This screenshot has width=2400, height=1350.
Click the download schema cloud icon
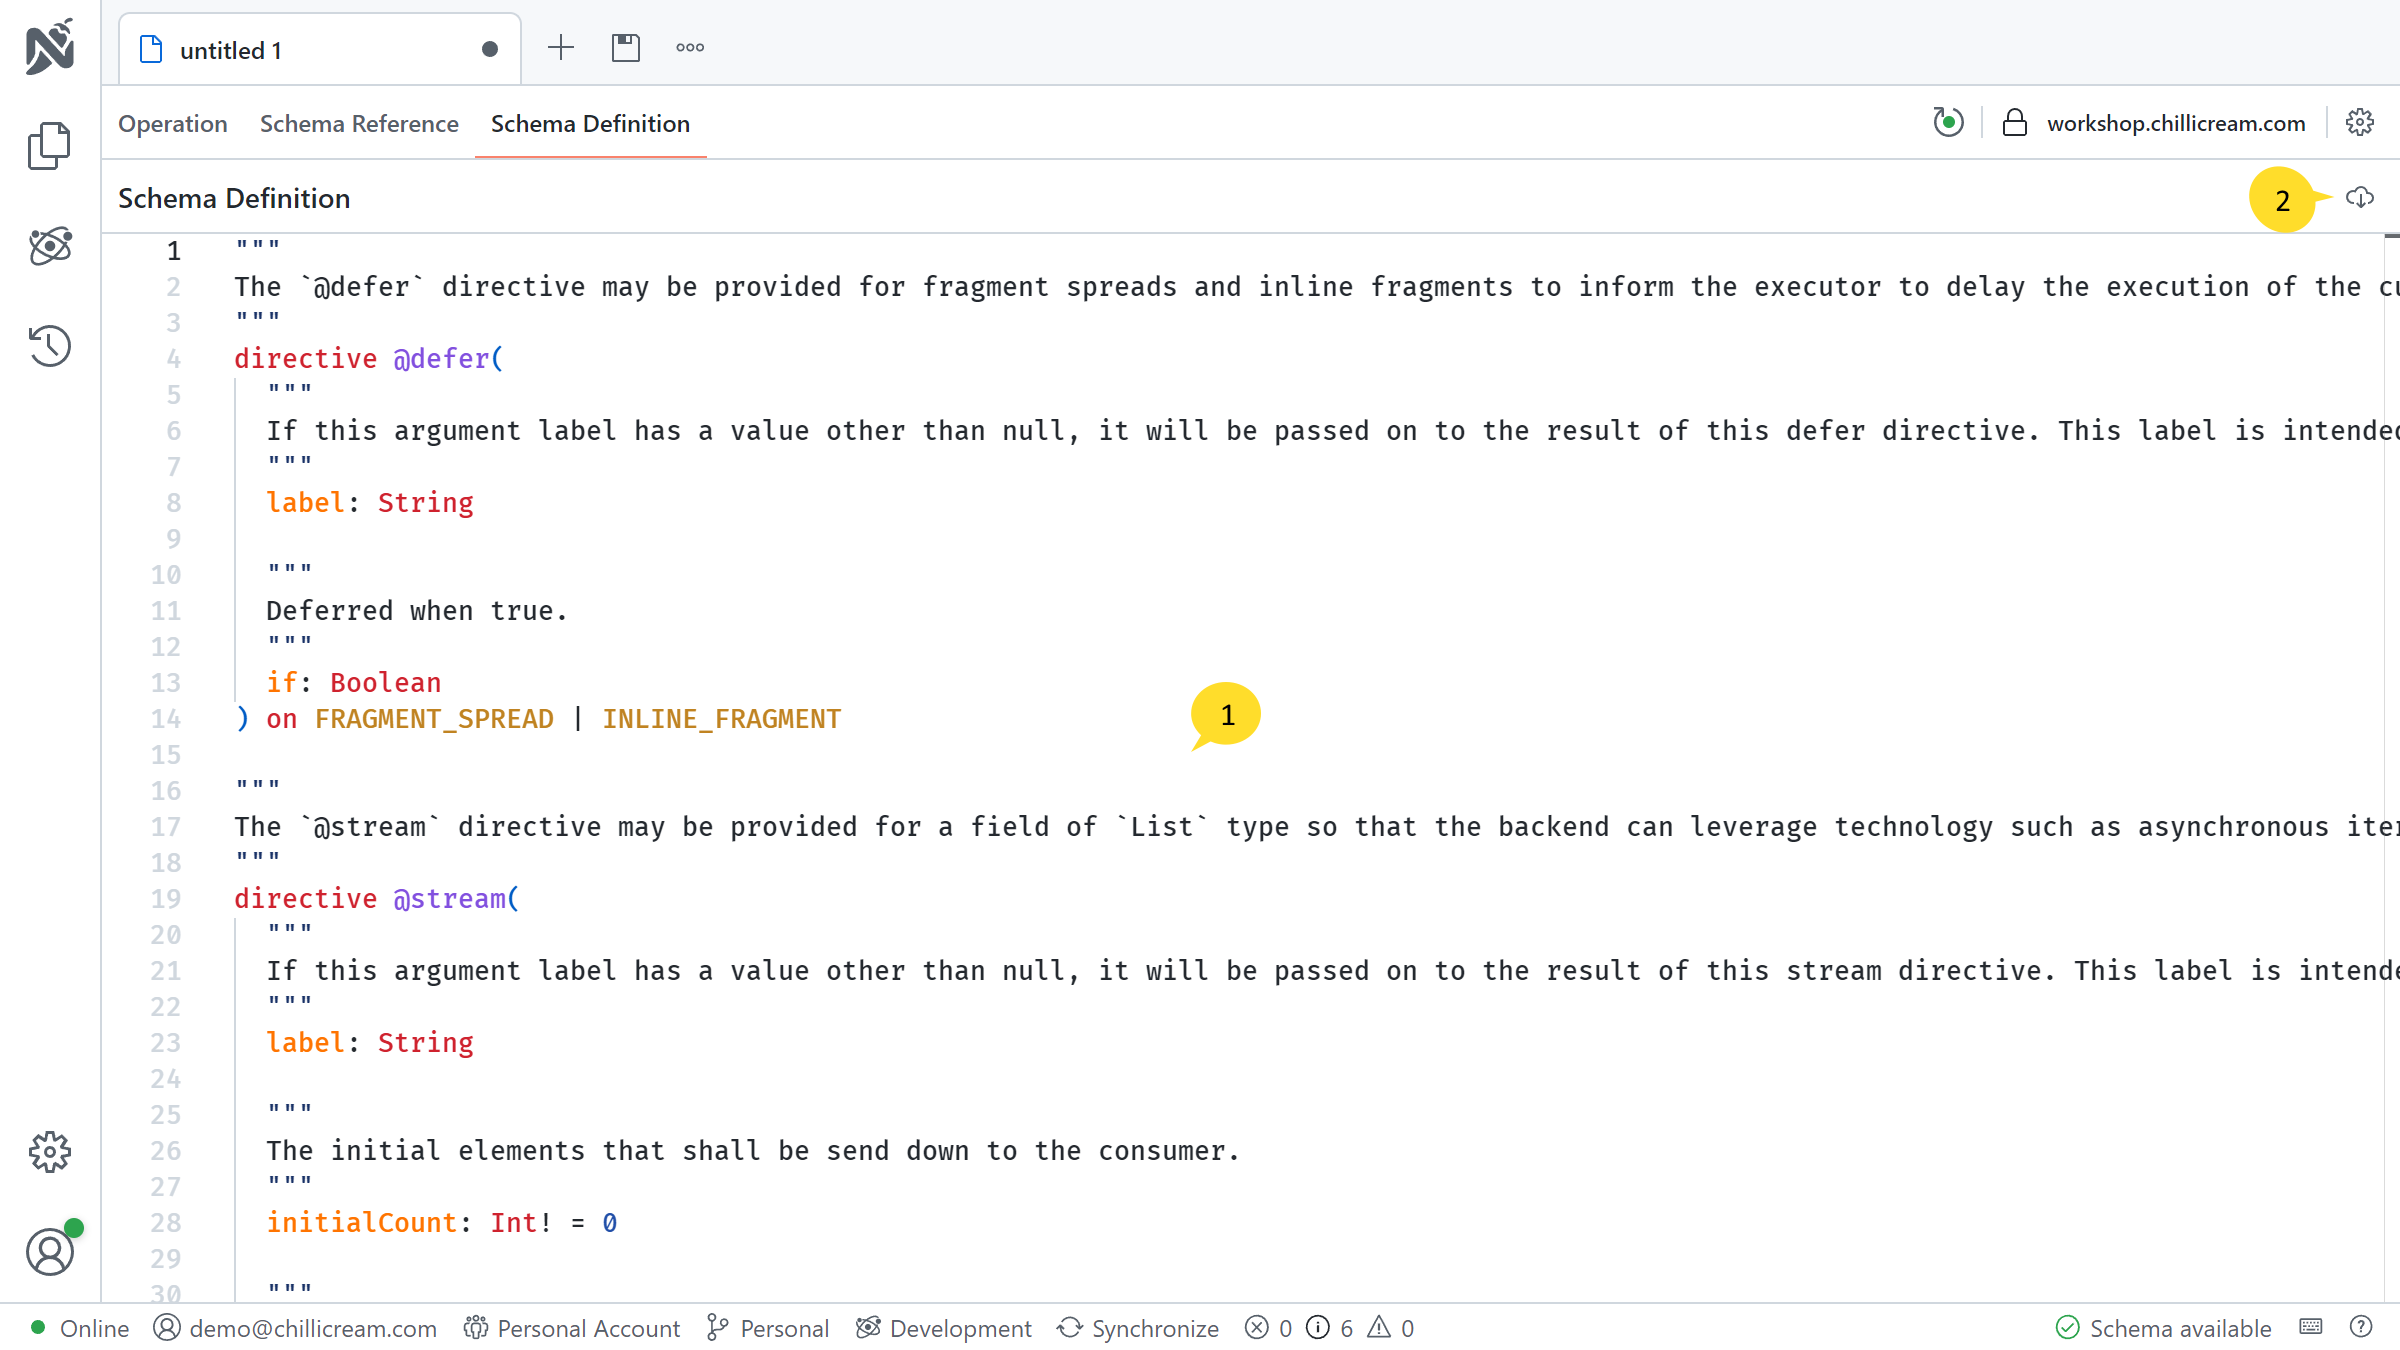click(x=2360, y=198)
